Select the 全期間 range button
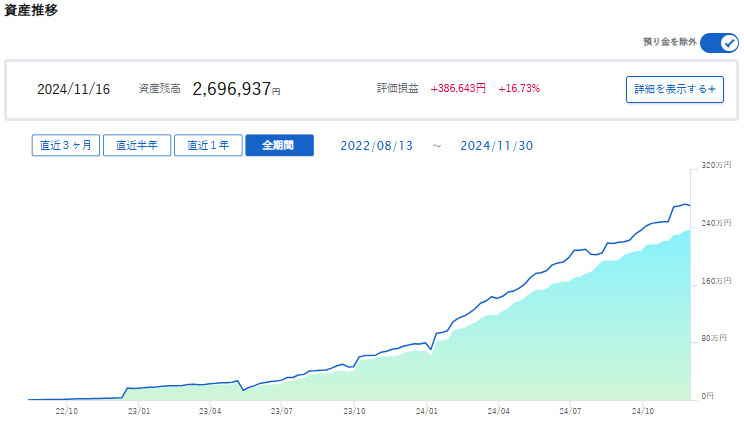 (x=279, y=145)
